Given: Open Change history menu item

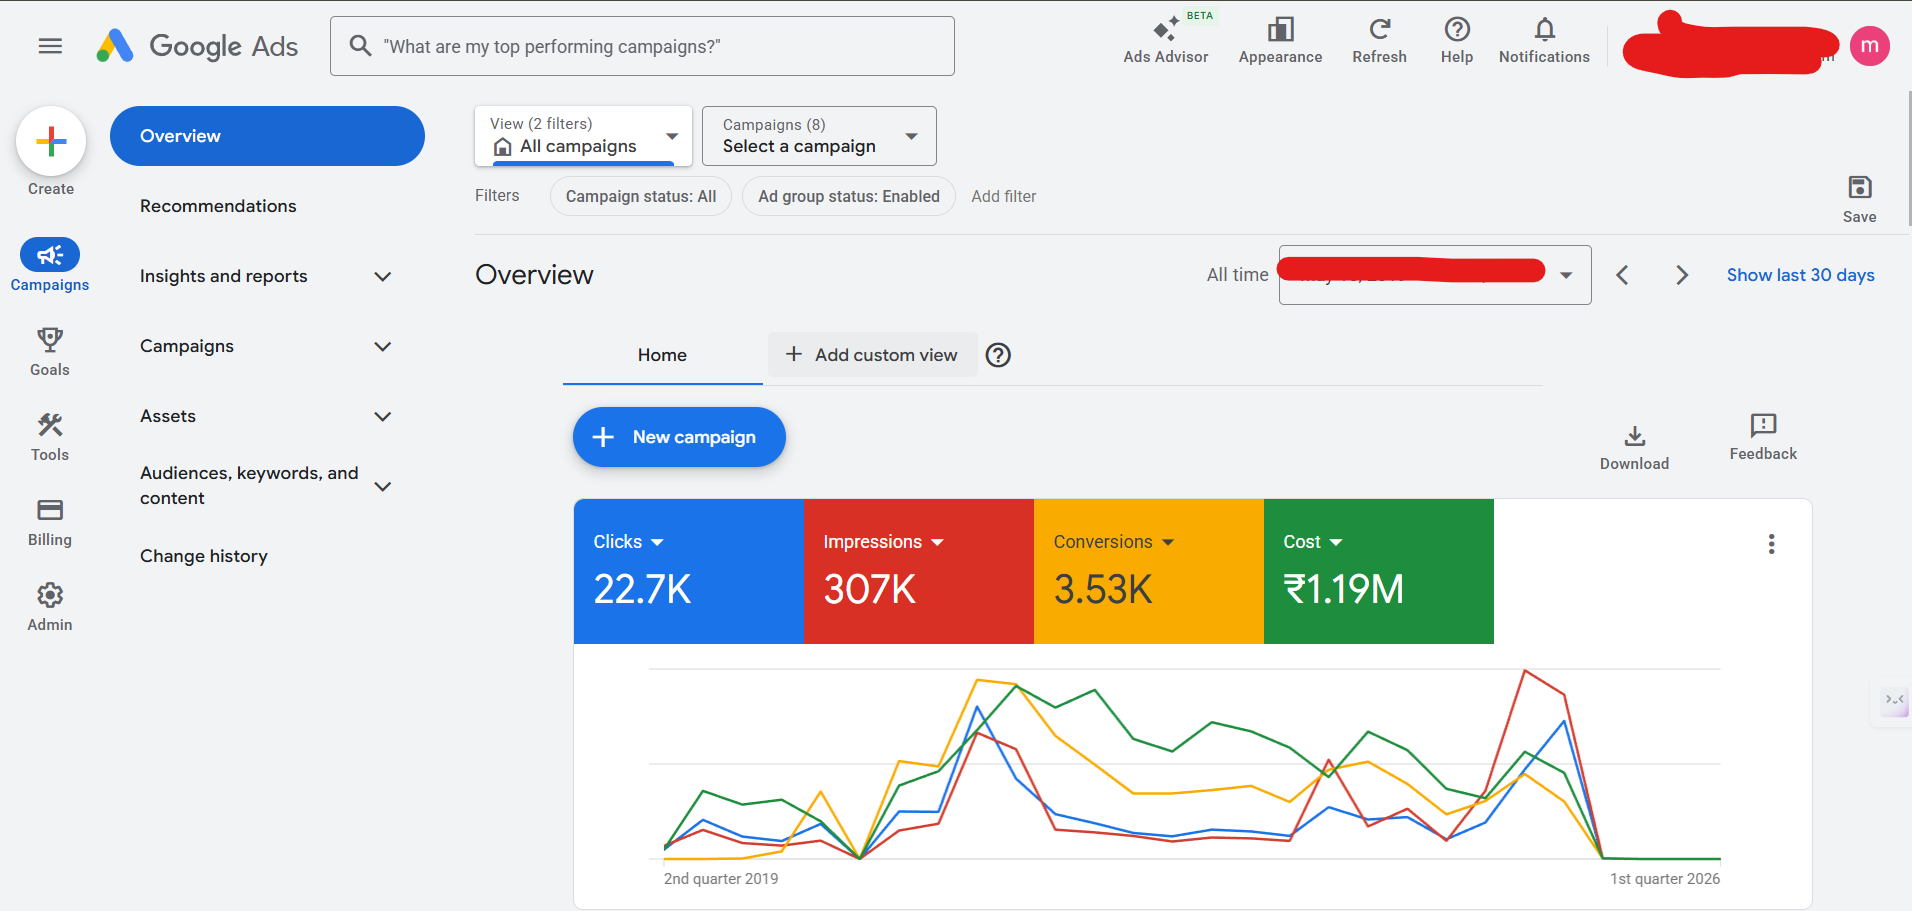Looking at the screenshot, I should [204, 556].
